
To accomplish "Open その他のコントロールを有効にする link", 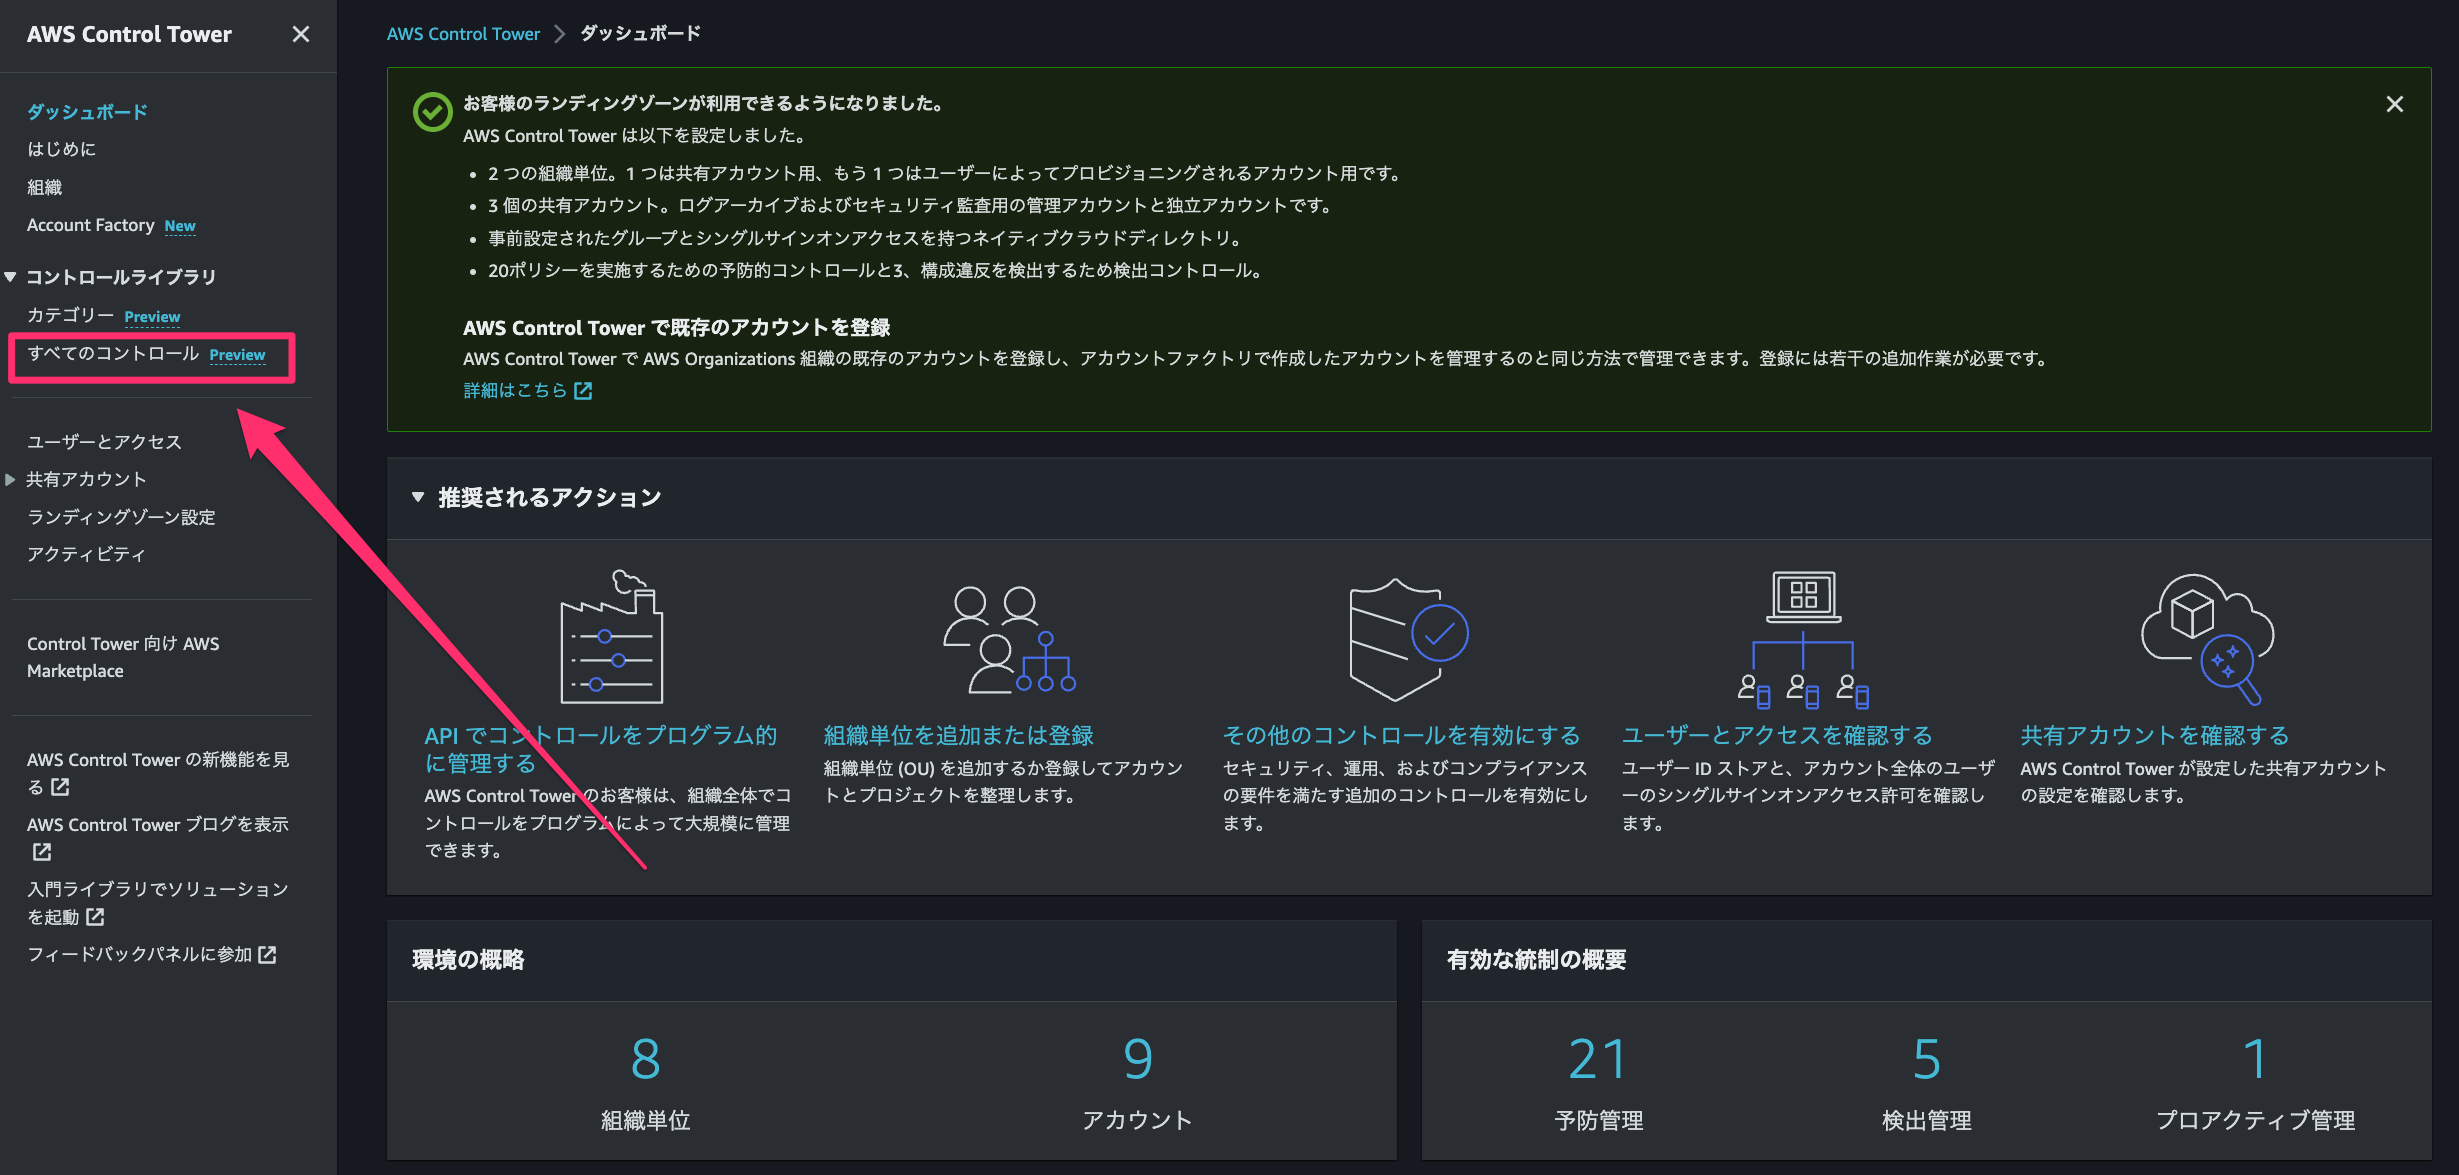I will pos(1401,735).
